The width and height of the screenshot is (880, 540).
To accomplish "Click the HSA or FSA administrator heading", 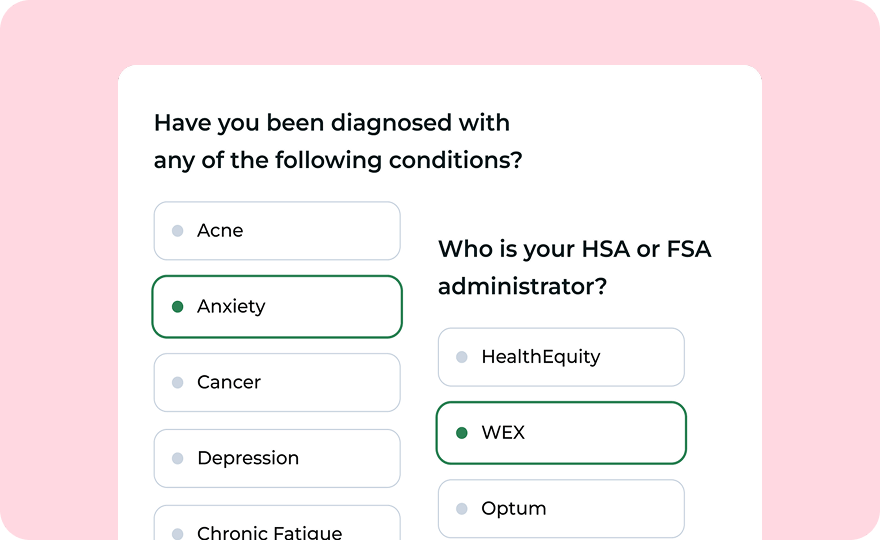I will pyautogui.click(x=574, y=267).
